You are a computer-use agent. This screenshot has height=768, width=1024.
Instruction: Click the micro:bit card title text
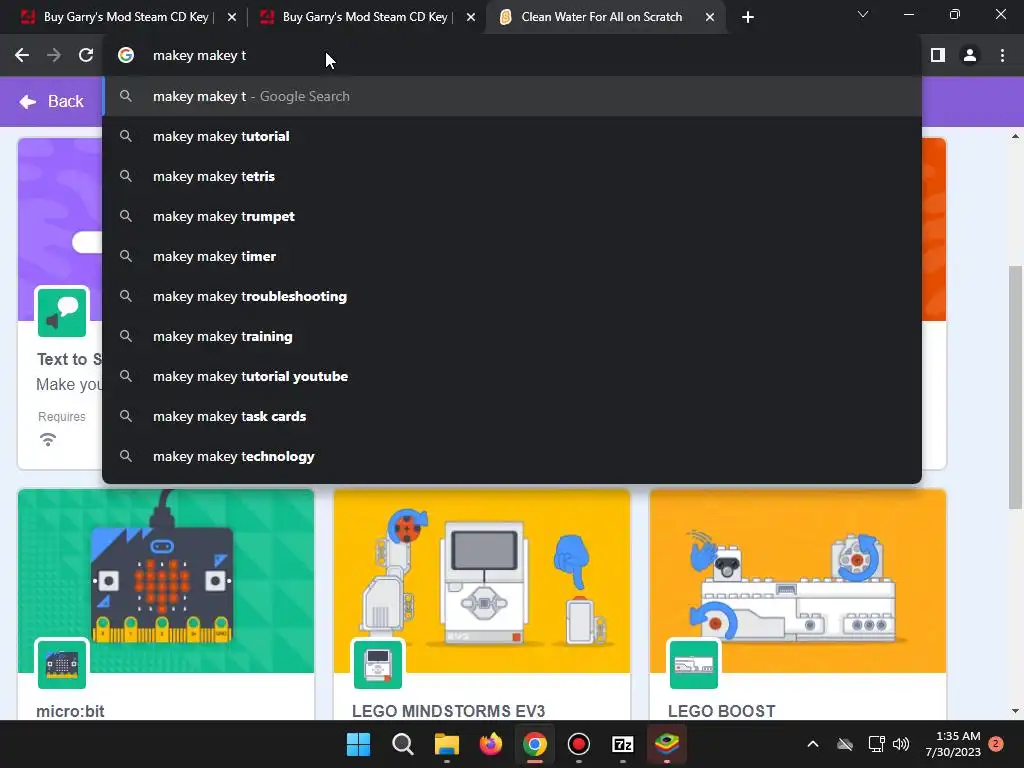click(x=70, y=711)
